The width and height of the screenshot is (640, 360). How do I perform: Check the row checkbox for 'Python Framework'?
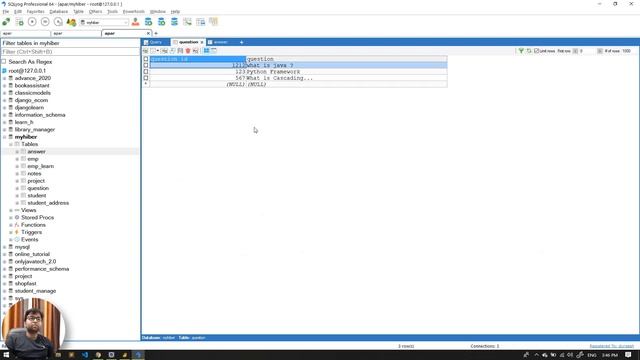(146, 71)
